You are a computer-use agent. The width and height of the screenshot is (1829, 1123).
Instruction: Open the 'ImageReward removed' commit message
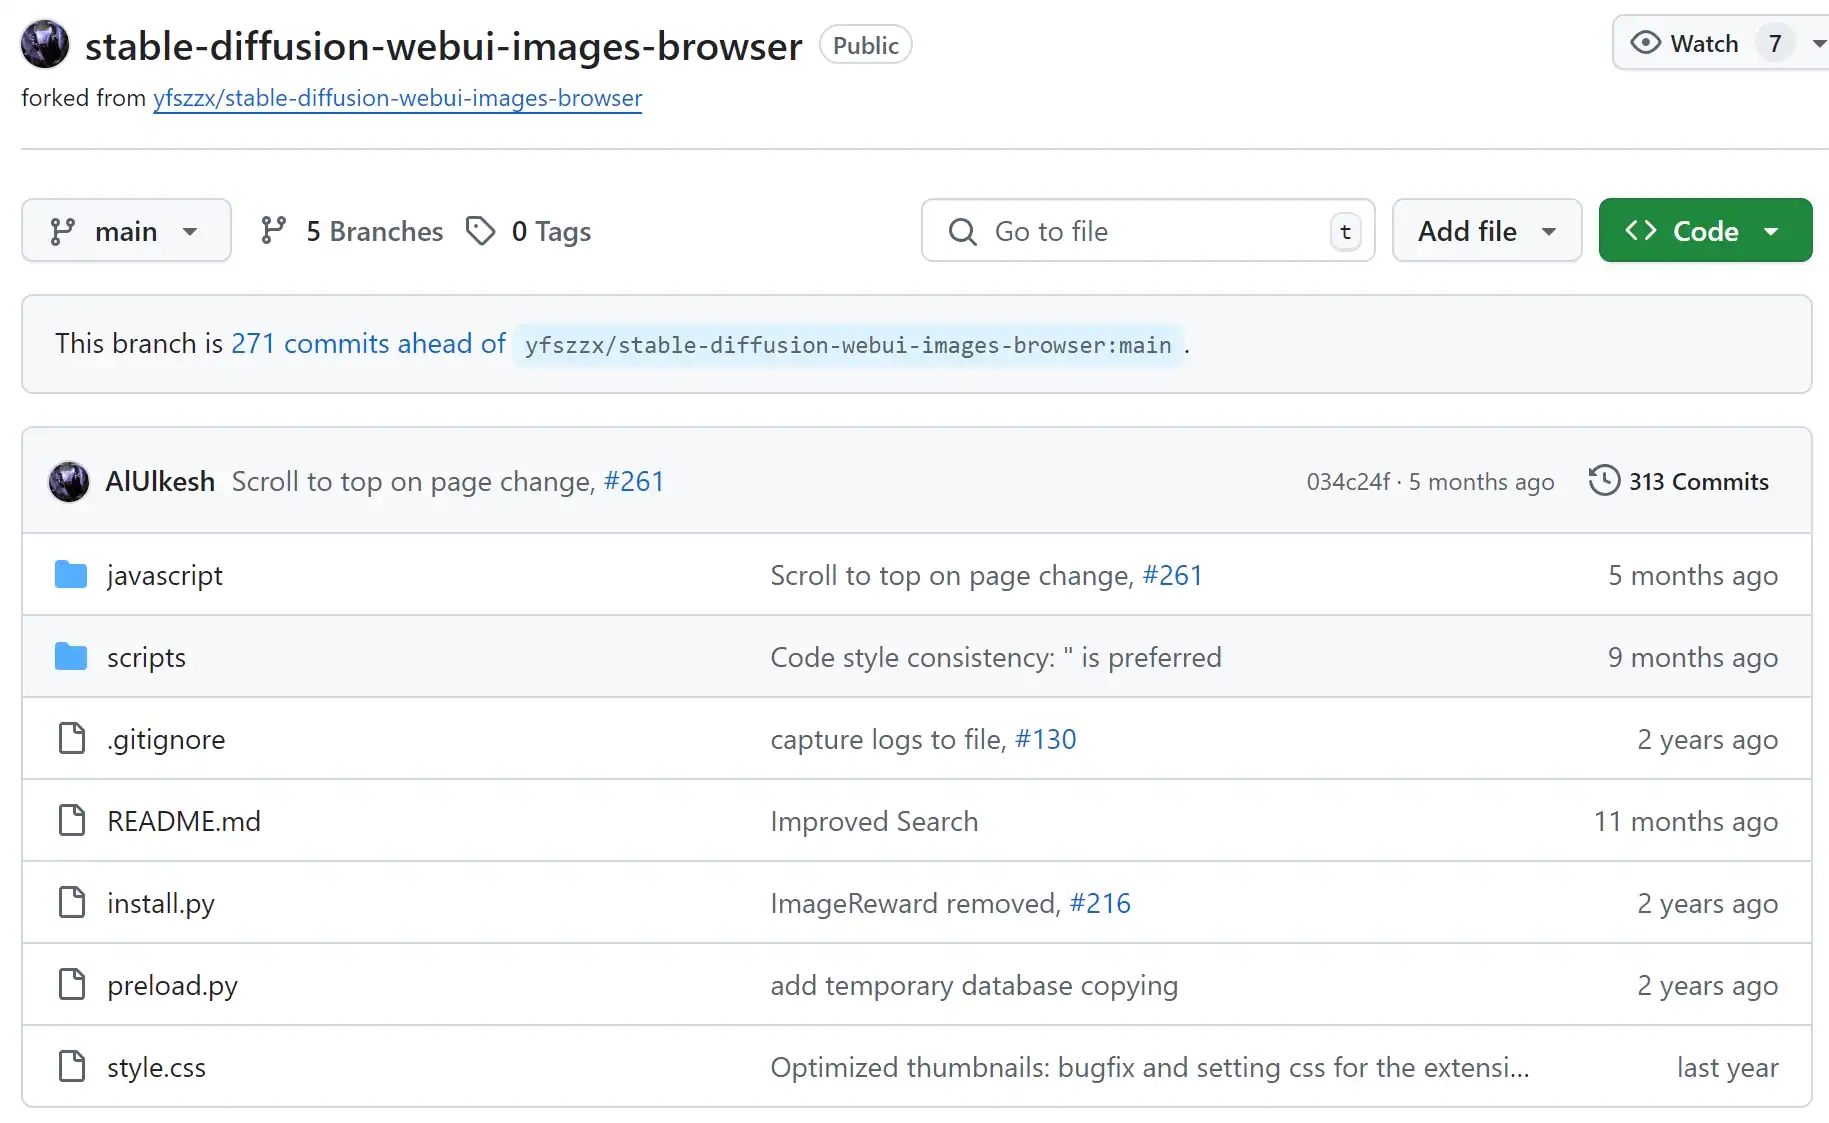pyautogui.click(x=915, y=904)
